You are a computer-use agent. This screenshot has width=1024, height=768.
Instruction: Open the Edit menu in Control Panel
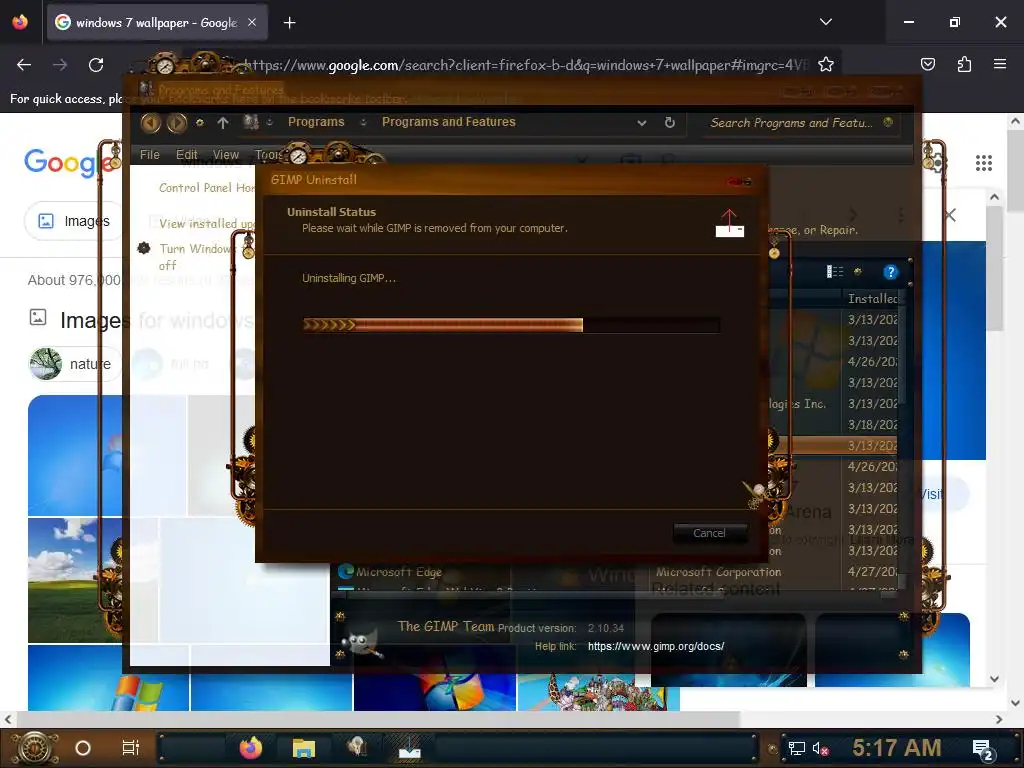(x=186, y=155)
